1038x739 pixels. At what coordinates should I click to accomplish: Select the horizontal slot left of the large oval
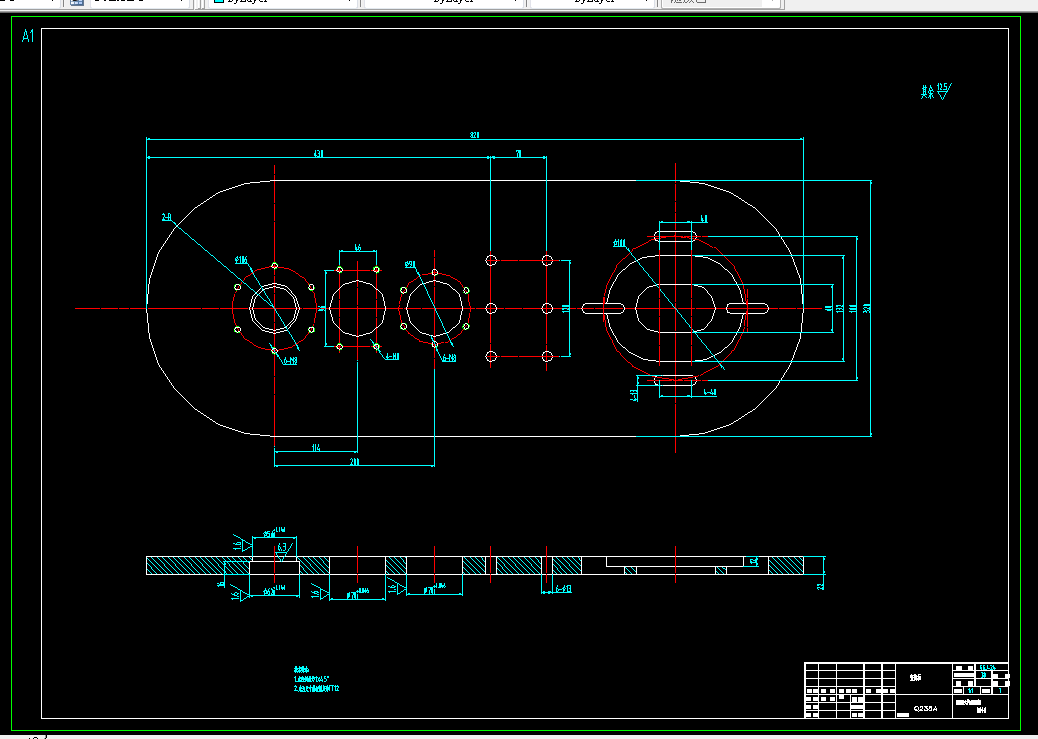603,309
